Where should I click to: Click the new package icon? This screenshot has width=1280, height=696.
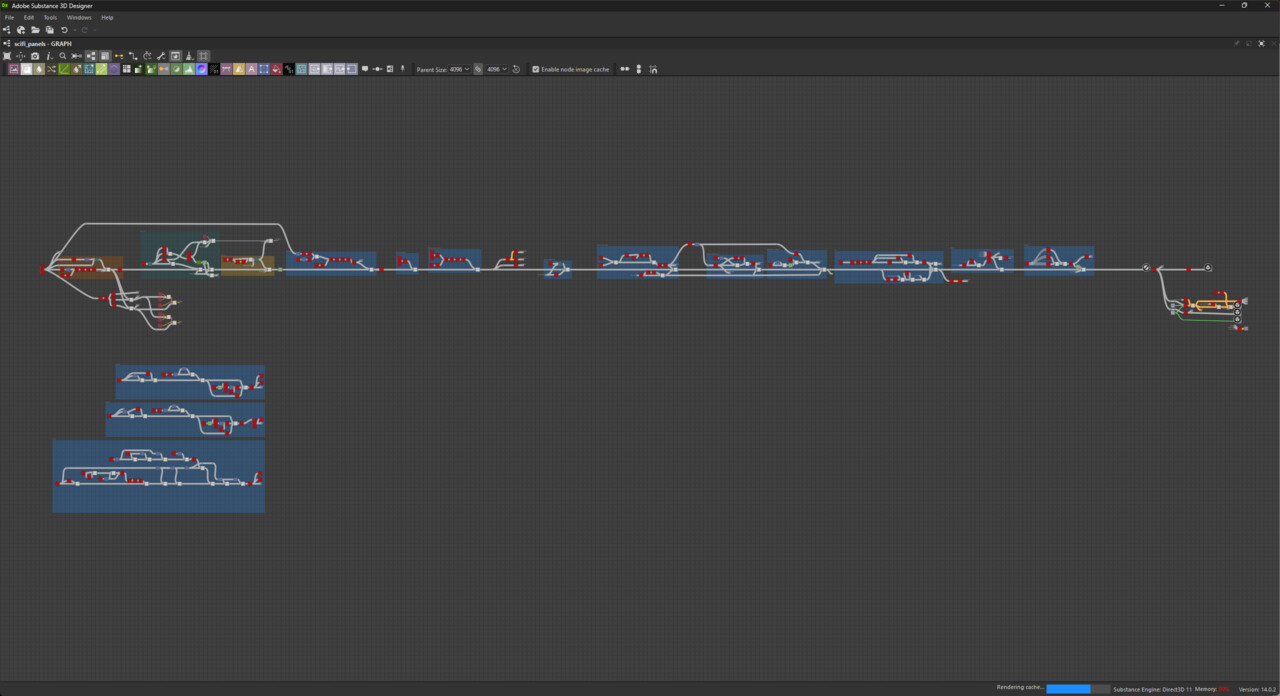tap(21, 30)
